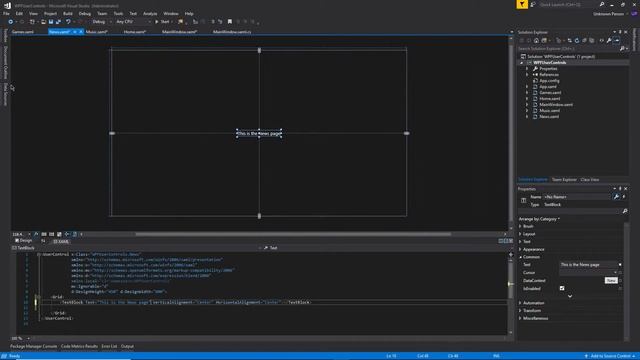The width and height of the screenshot is (640, 360).
Task: Switch to Team Explorer tab
Action: (564, 180)
